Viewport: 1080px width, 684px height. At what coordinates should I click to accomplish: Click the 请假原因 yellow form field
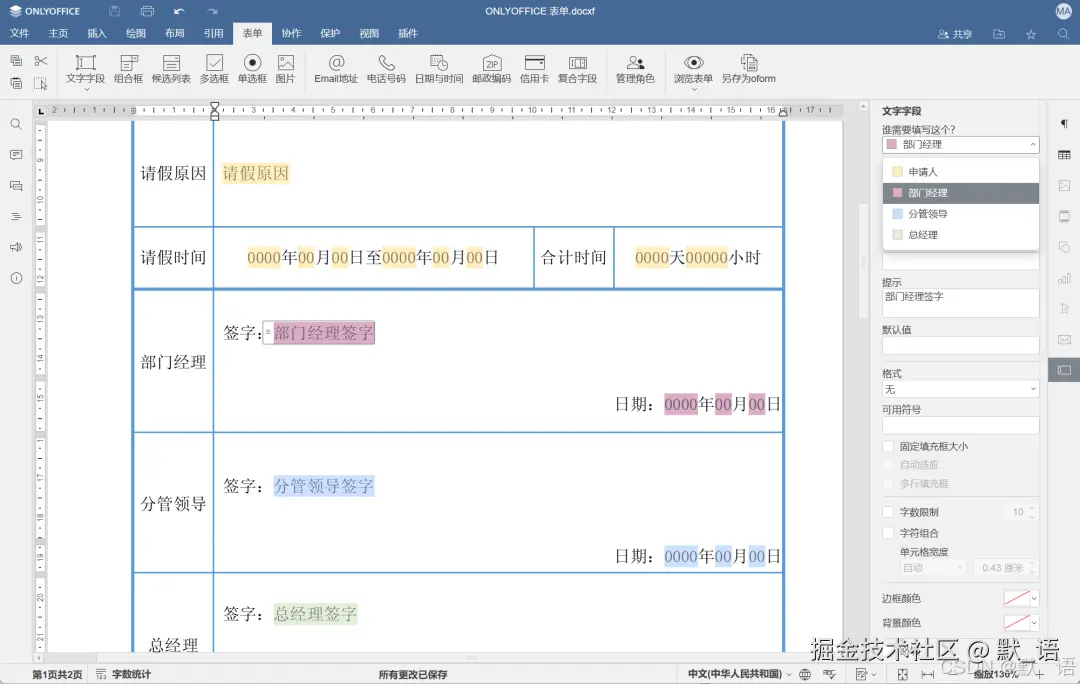pos(256,173)
